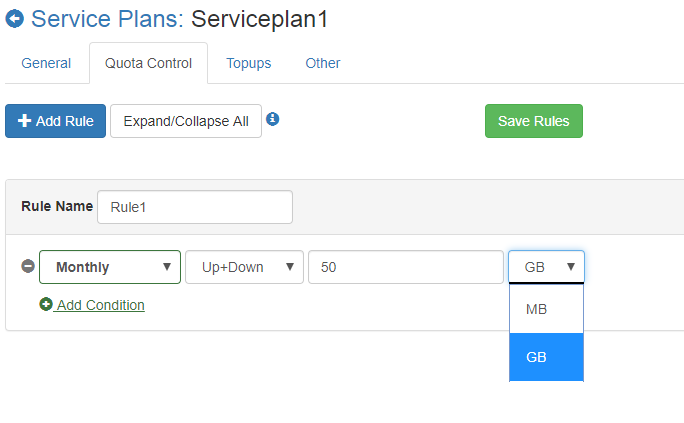Click the plus icon inside the Add Rule button
The width and height of the screenshot is (684, 423).
pyautogui.click(x=24, y=121)
